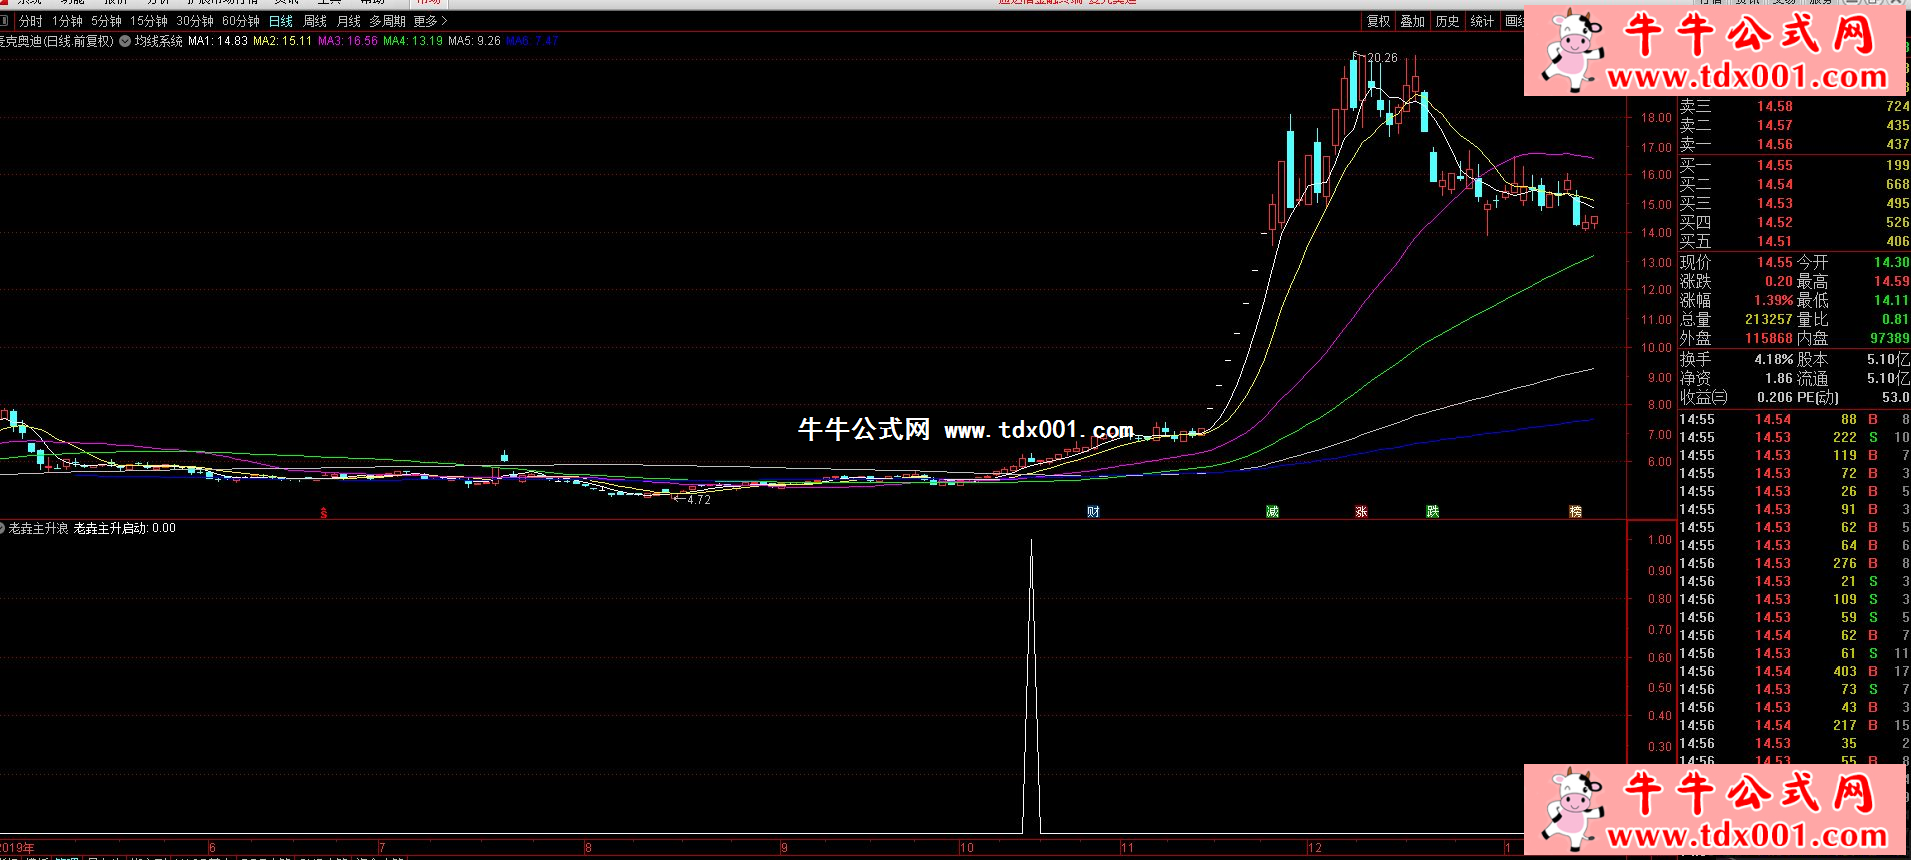Click the 卖三 14.58 order row
This screenshot has width=1911, height=860.
coord(1794,106)
